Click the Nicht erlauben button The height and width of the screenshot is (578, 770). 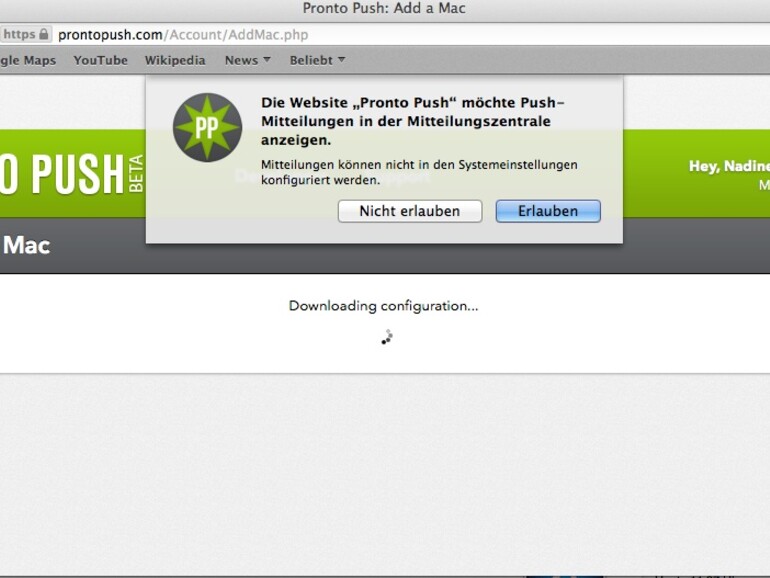point(410,211)
